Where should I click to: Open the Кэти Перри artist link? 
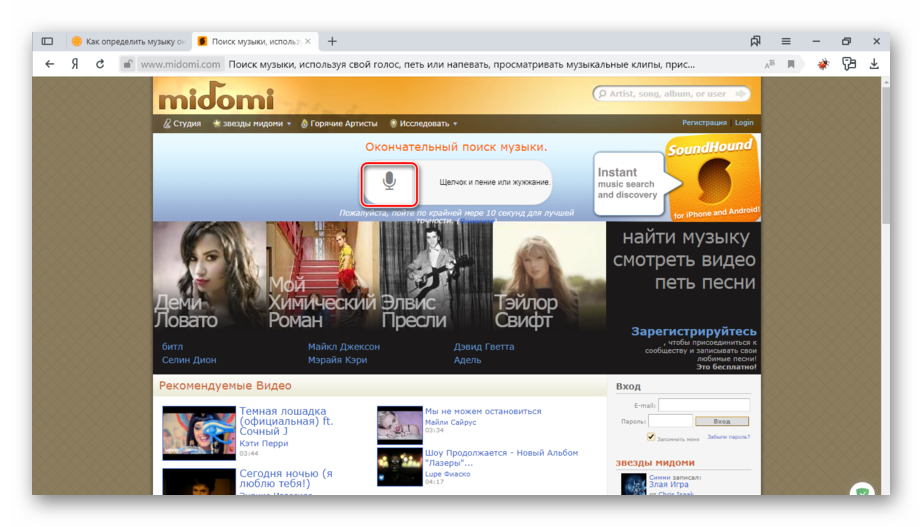tap(263, 443)
